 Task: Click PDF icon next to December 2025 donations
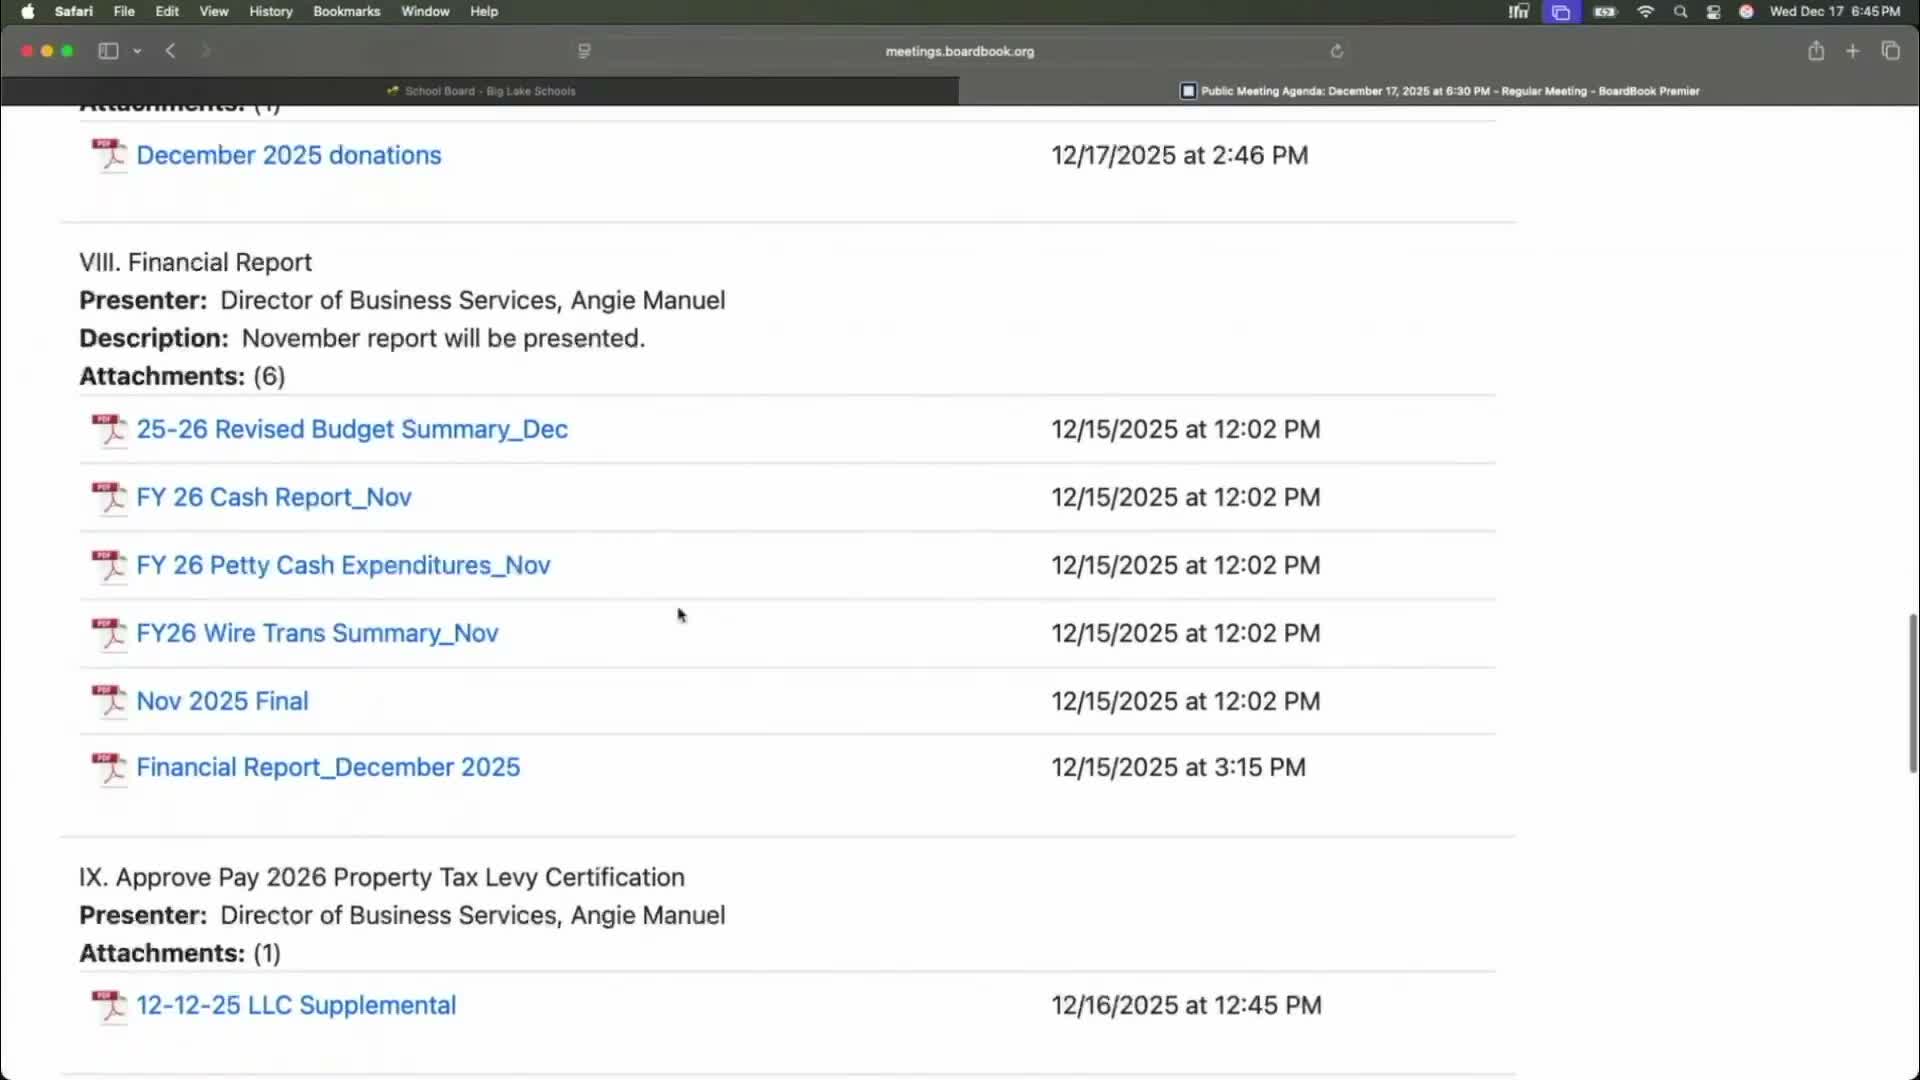(109, 155)
